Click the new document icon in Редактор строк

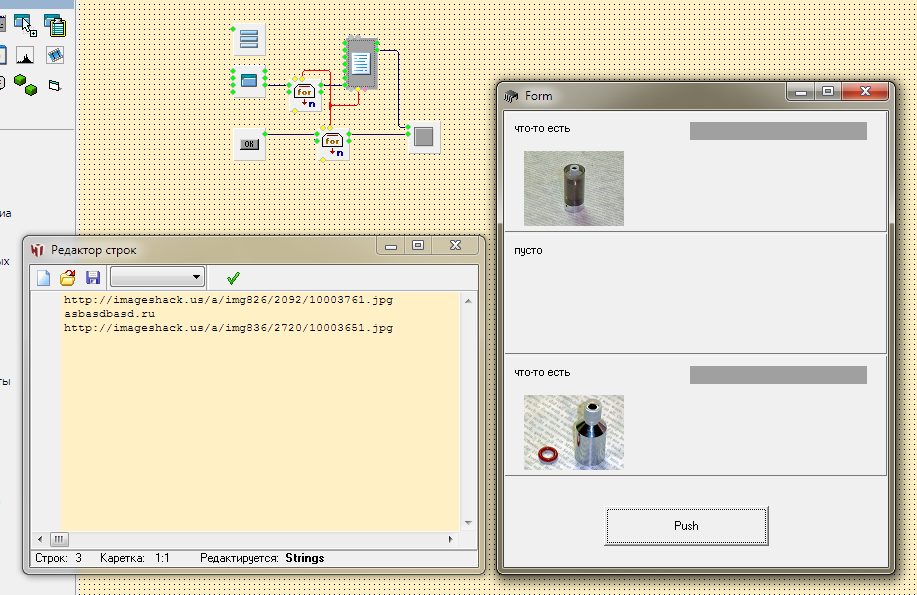click(x=43, y=278)
